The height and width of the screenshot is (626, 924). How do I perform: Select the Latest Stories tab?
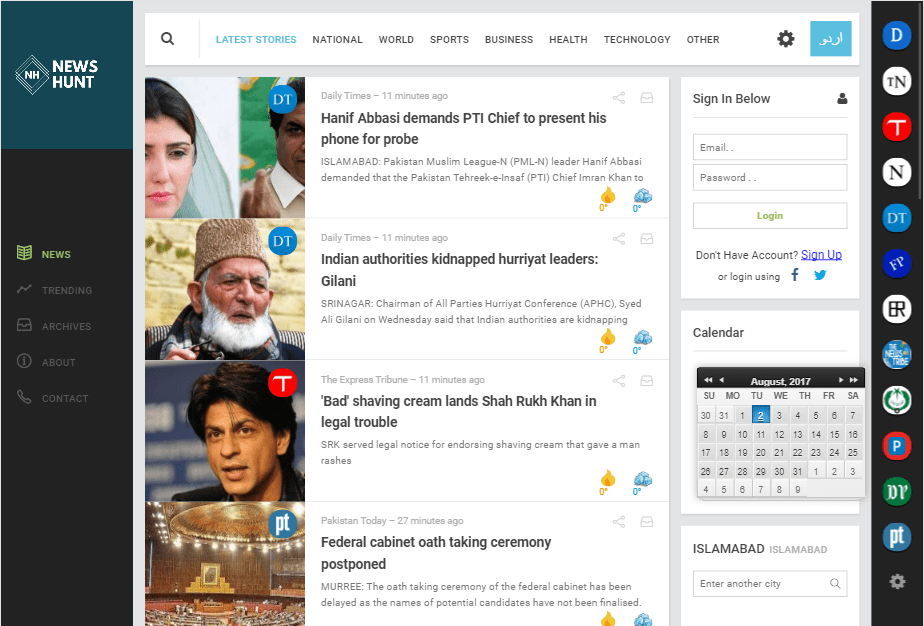(256, 39)
